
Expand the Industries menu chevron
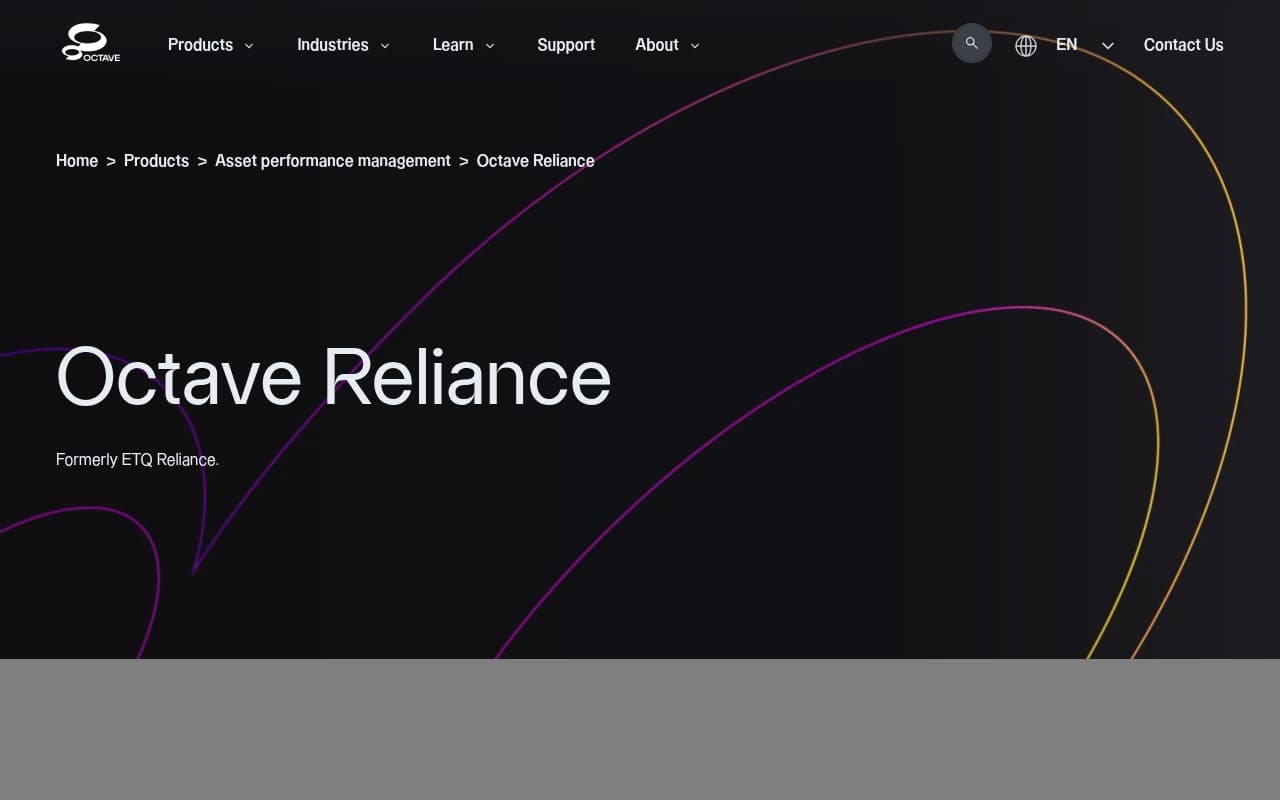pos(385,45)
